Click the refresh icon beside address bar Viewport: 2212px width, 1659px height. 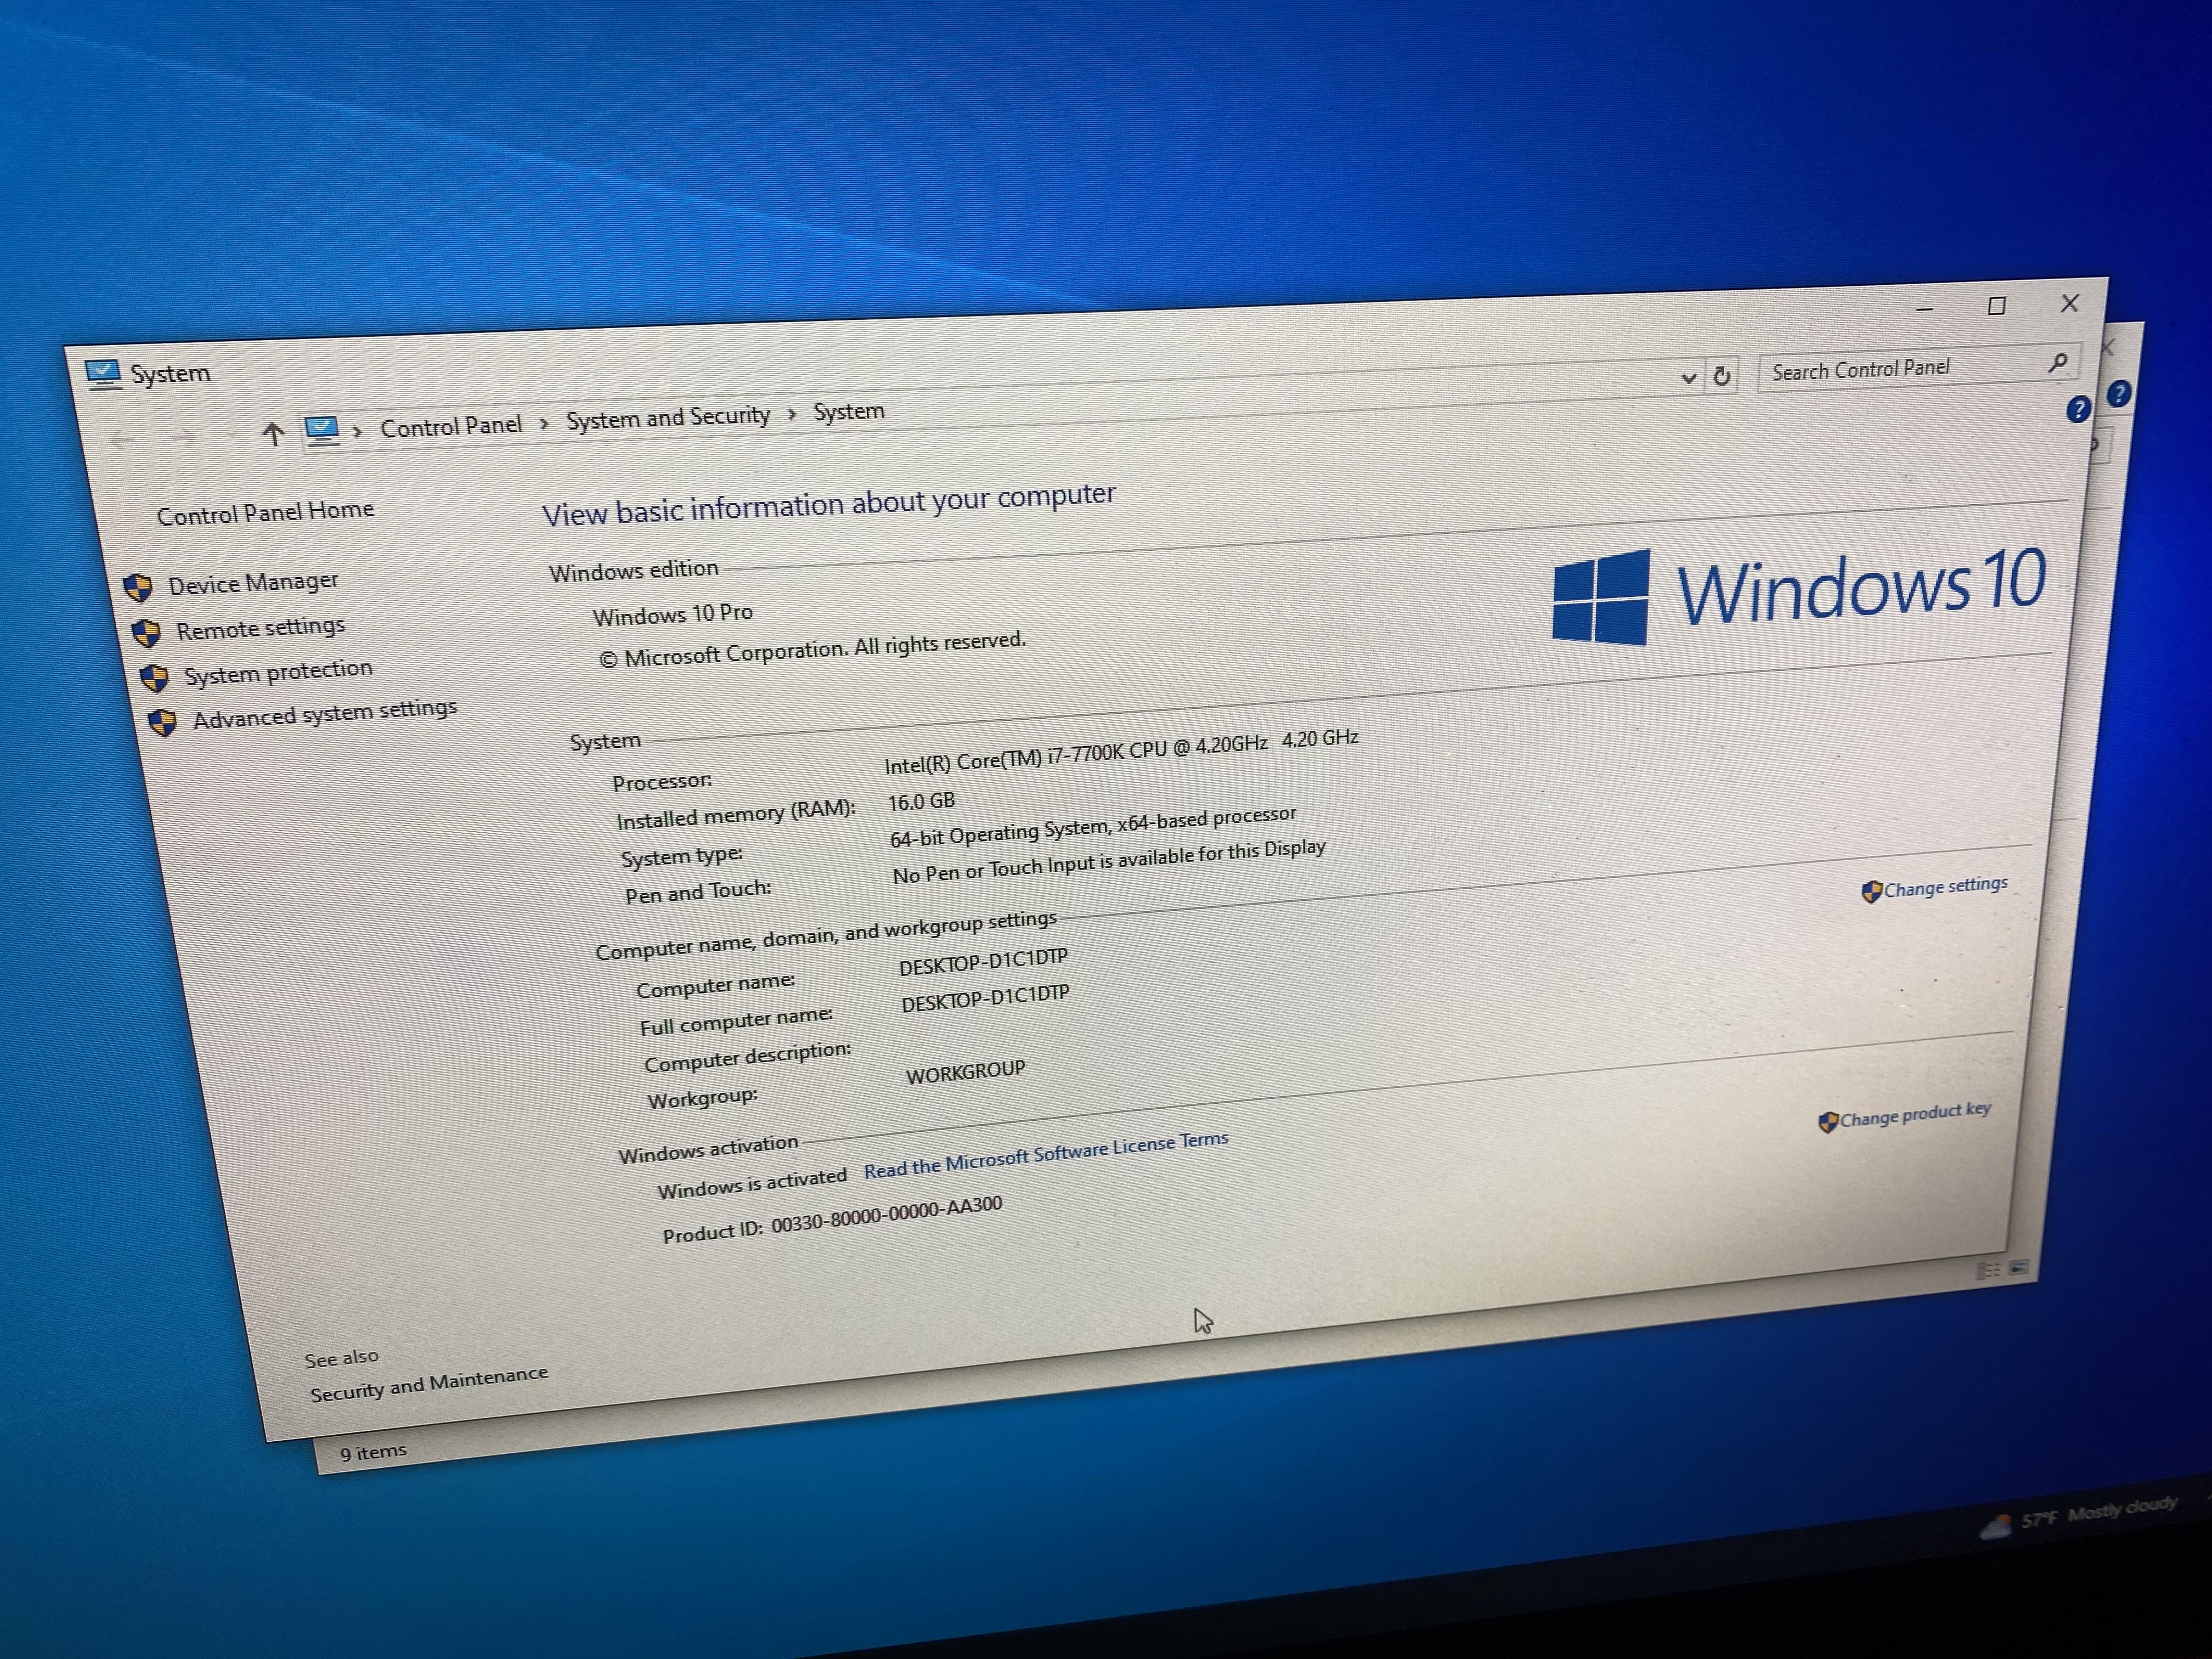point(1722,376)
